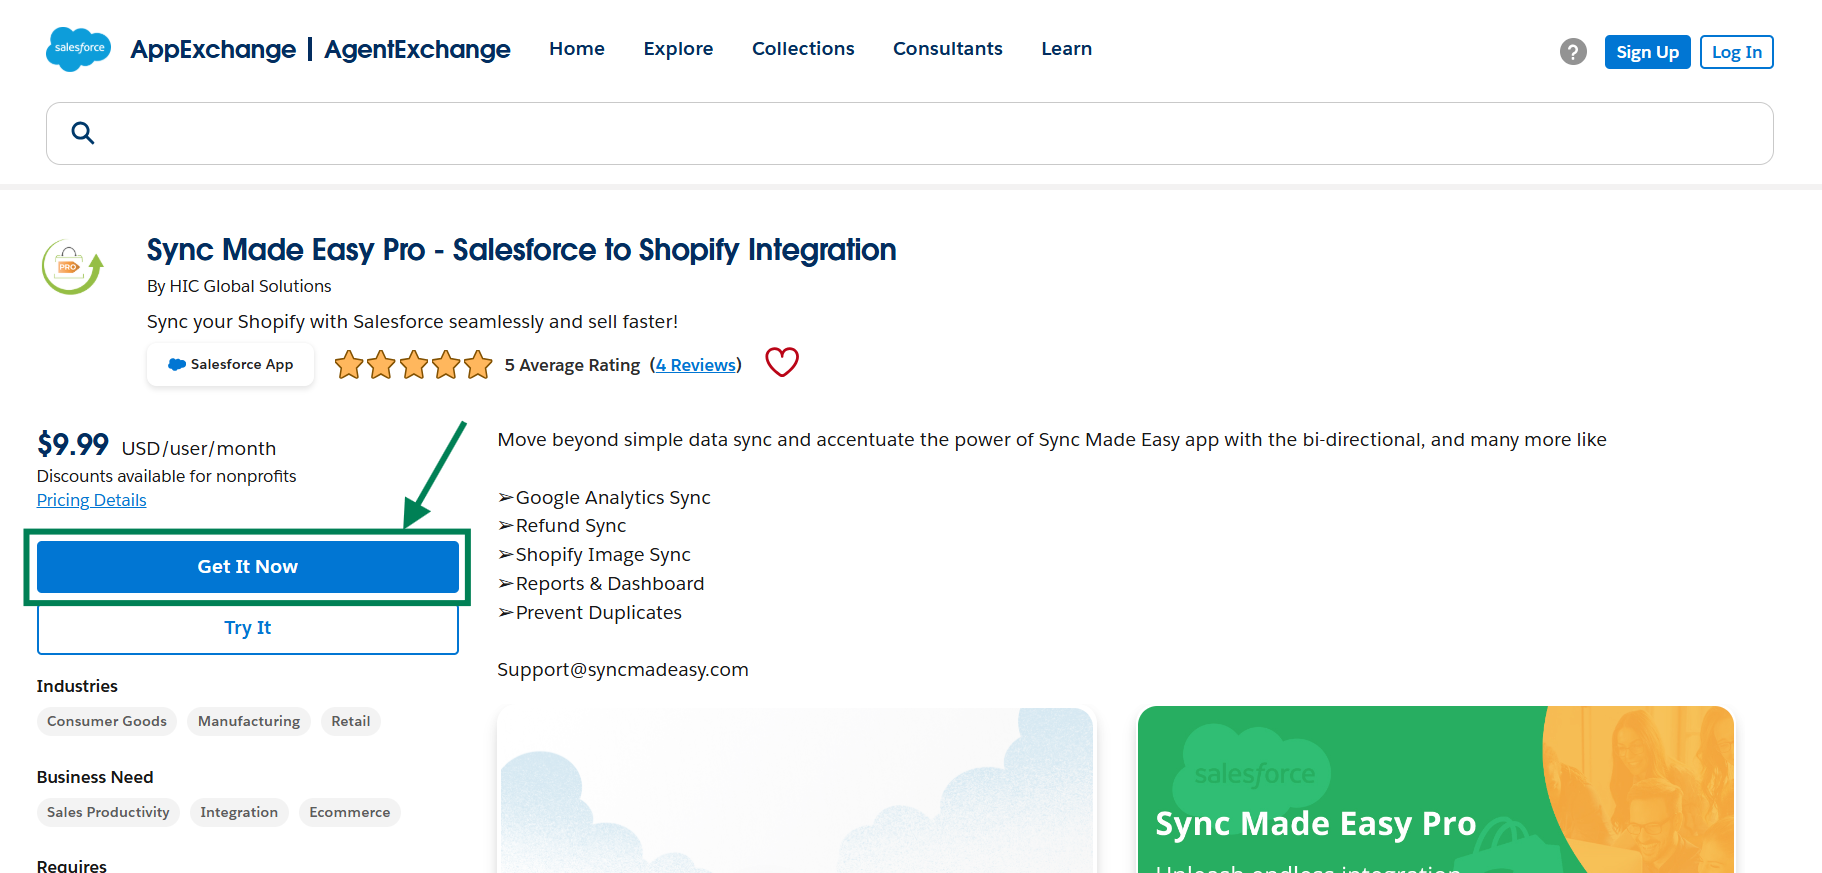The height and width of the screenshot is (873, 1822).
Task: Click the five-star rating icons
Action: [x=413, y=365]
